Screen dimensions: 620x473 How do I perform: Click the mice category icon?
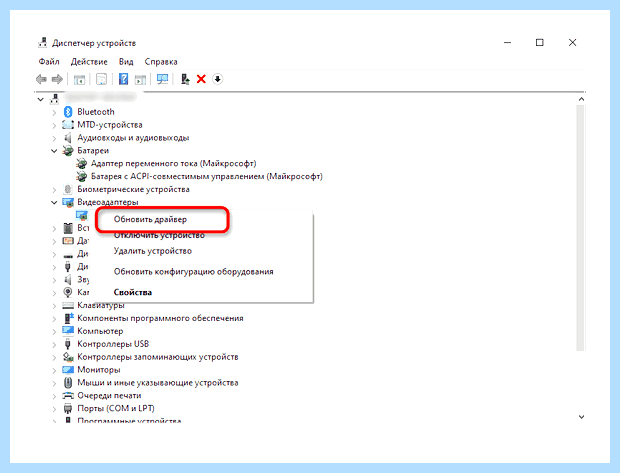tap(68, 383)
